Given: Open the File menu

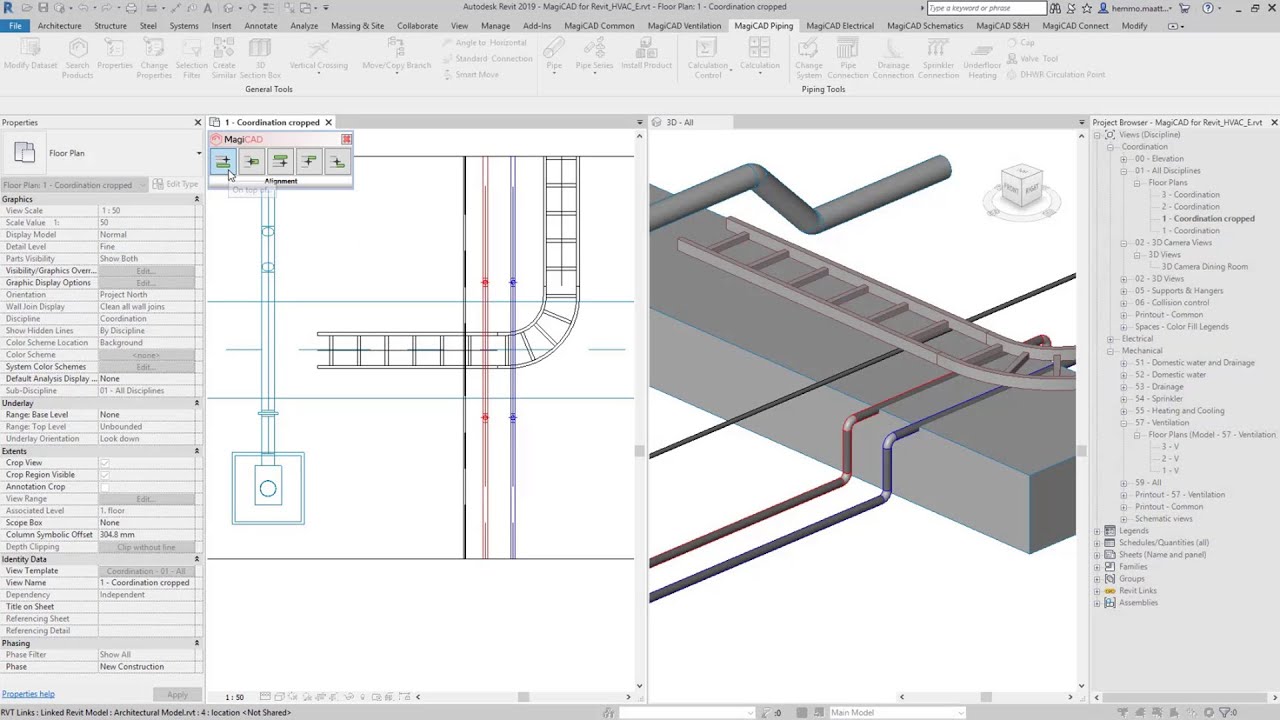Looking at the screenshot, I should coord(15,26).
